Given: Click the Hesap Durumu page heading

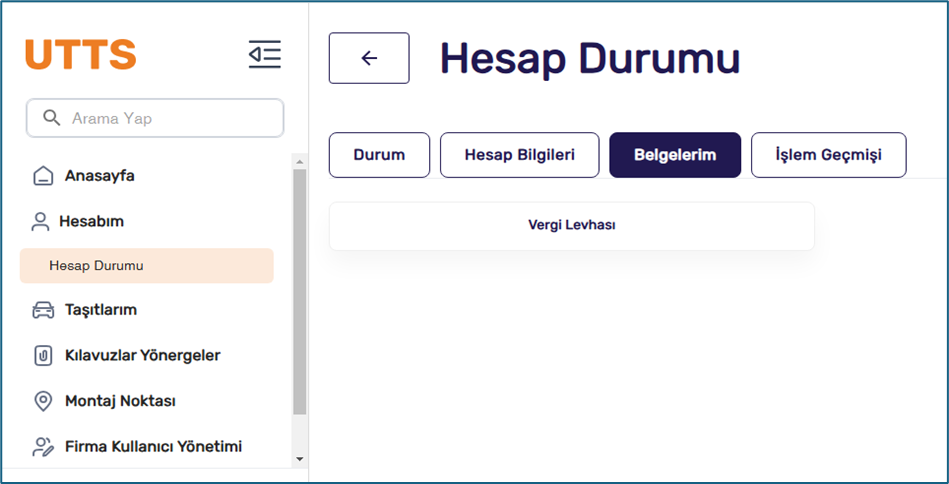Looking at the screenshot, I should click(x=590, y=59).
